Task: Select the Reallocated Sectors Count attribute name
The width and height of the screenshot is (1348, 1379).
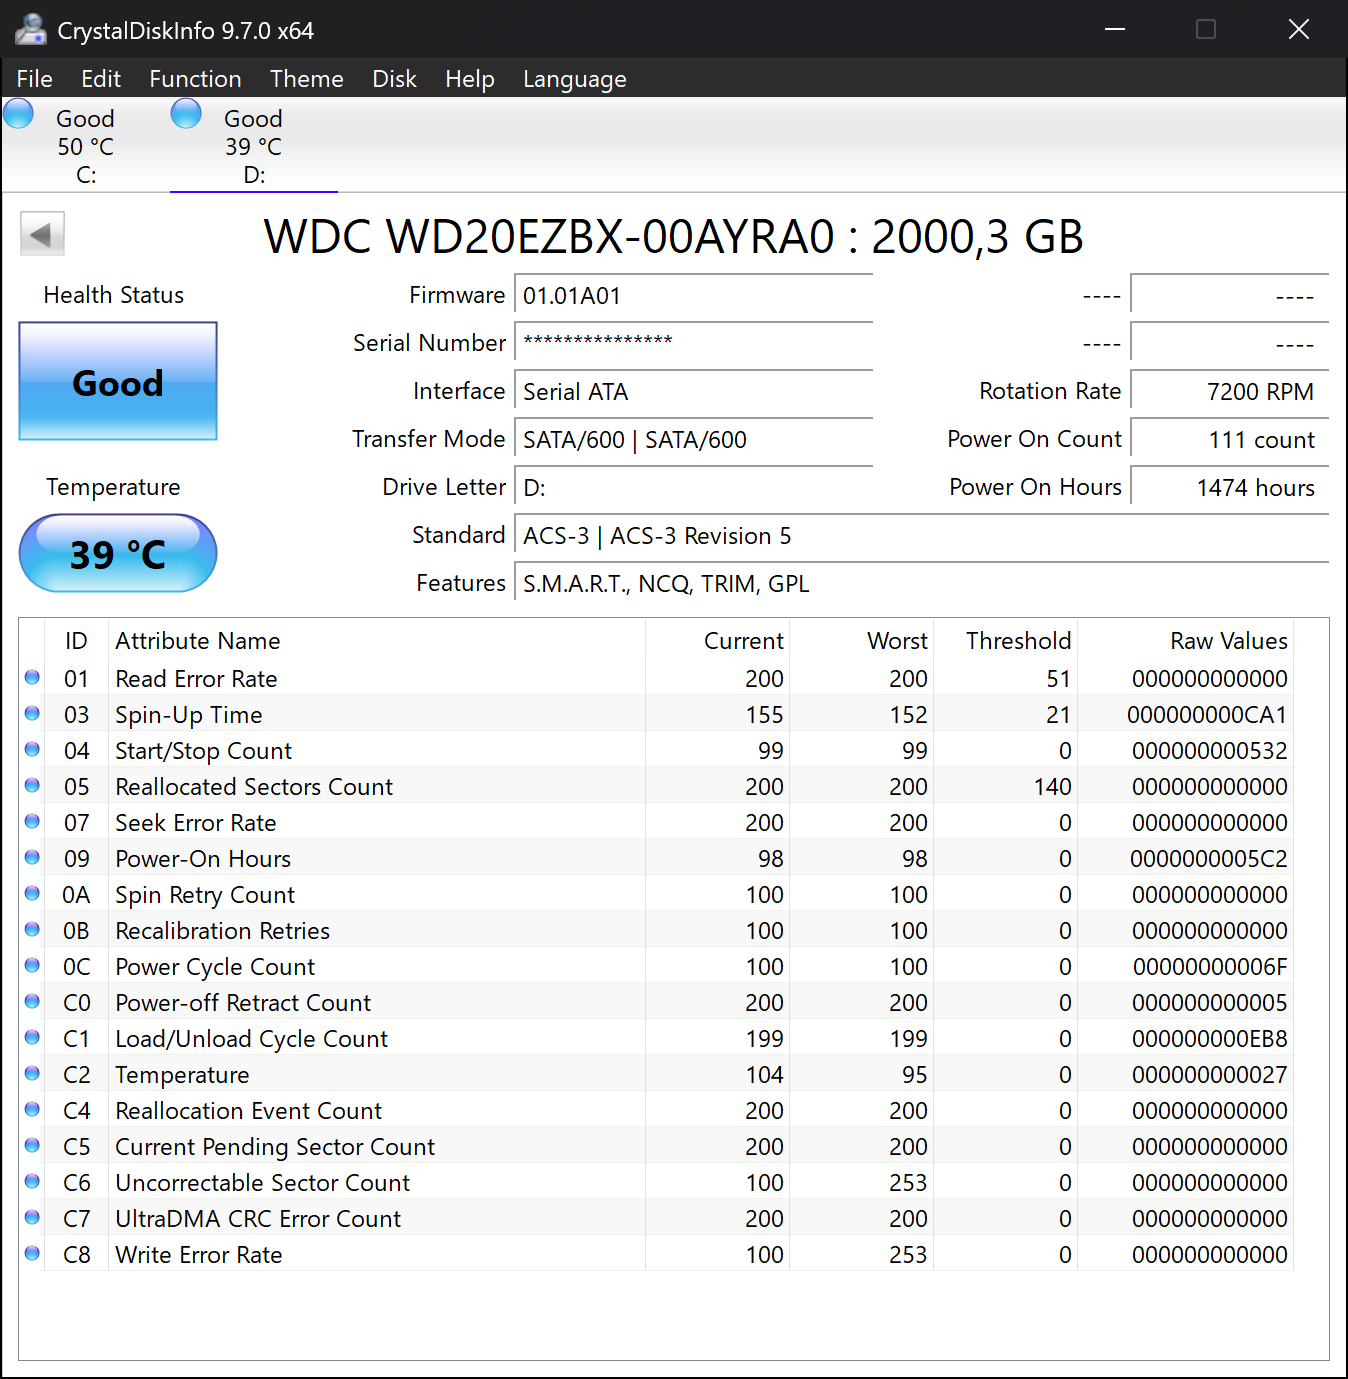Action: [x=254, y=787]
